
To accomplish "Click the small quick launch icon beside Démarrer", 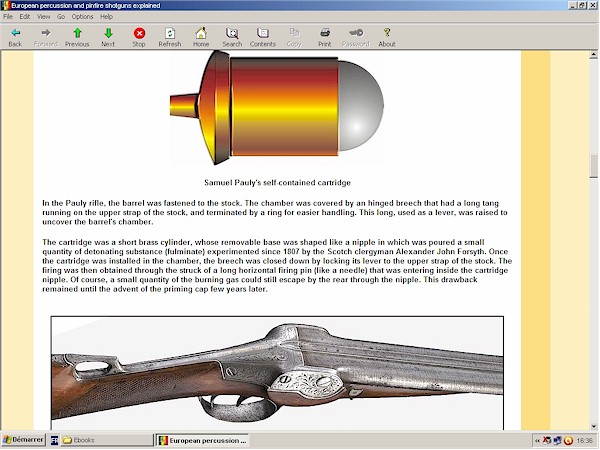I will pyautogui.click(x=54, y=440).
